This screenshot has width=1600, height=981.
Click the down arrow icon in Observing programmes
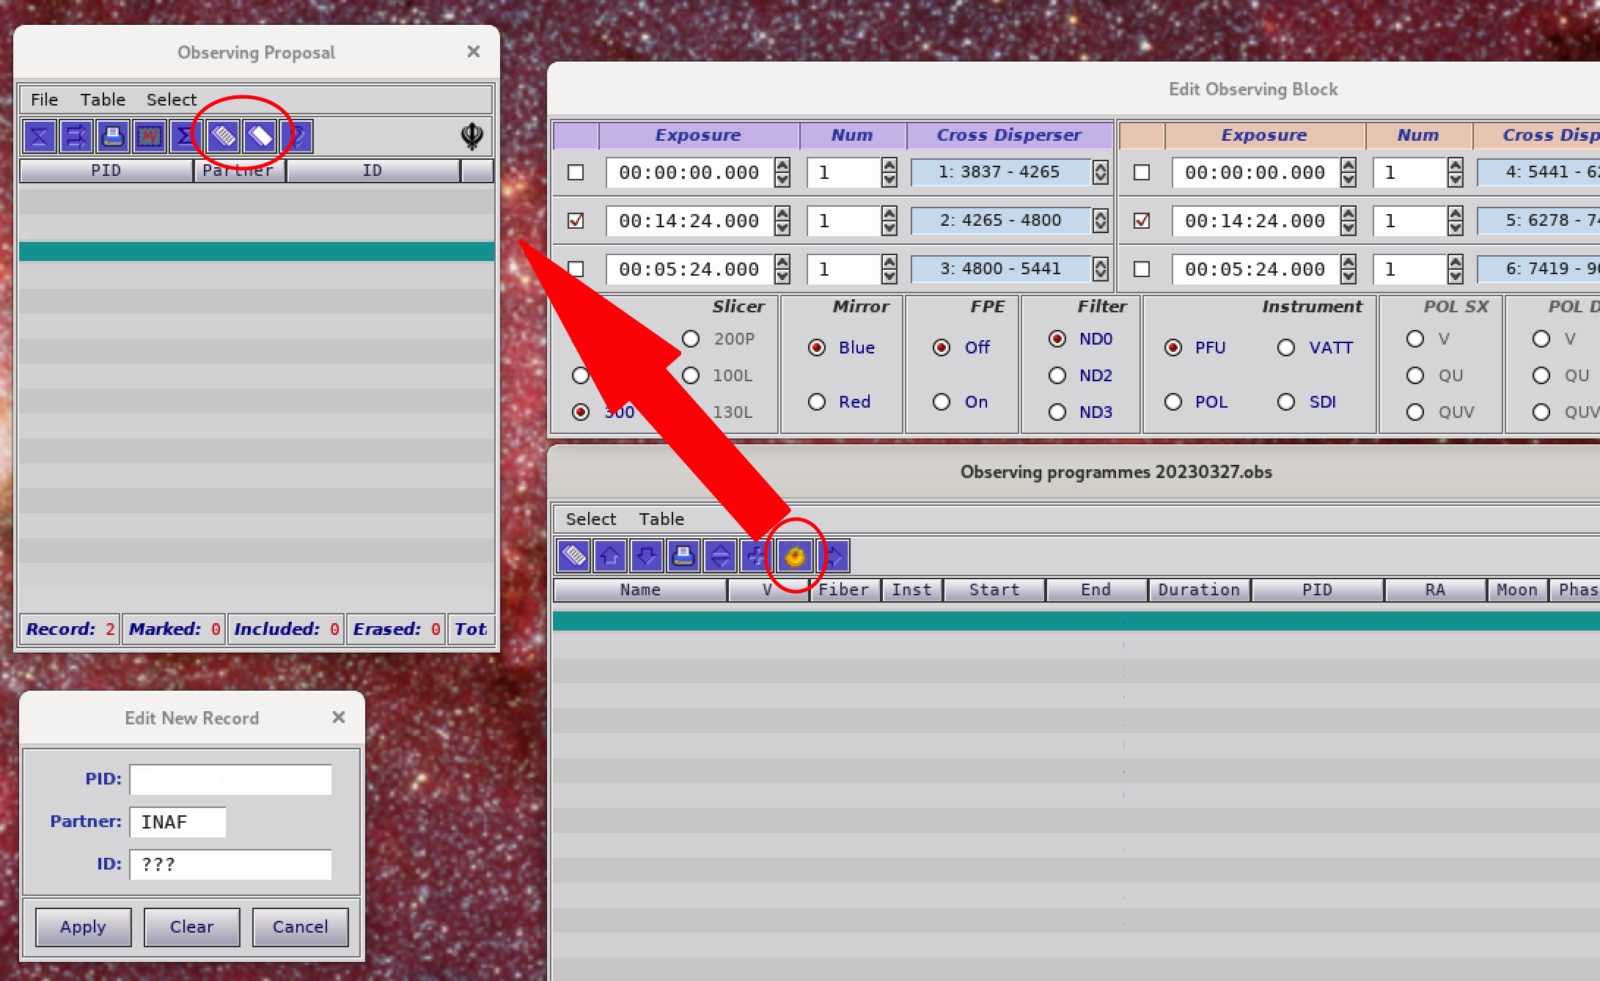pos(647,556)
